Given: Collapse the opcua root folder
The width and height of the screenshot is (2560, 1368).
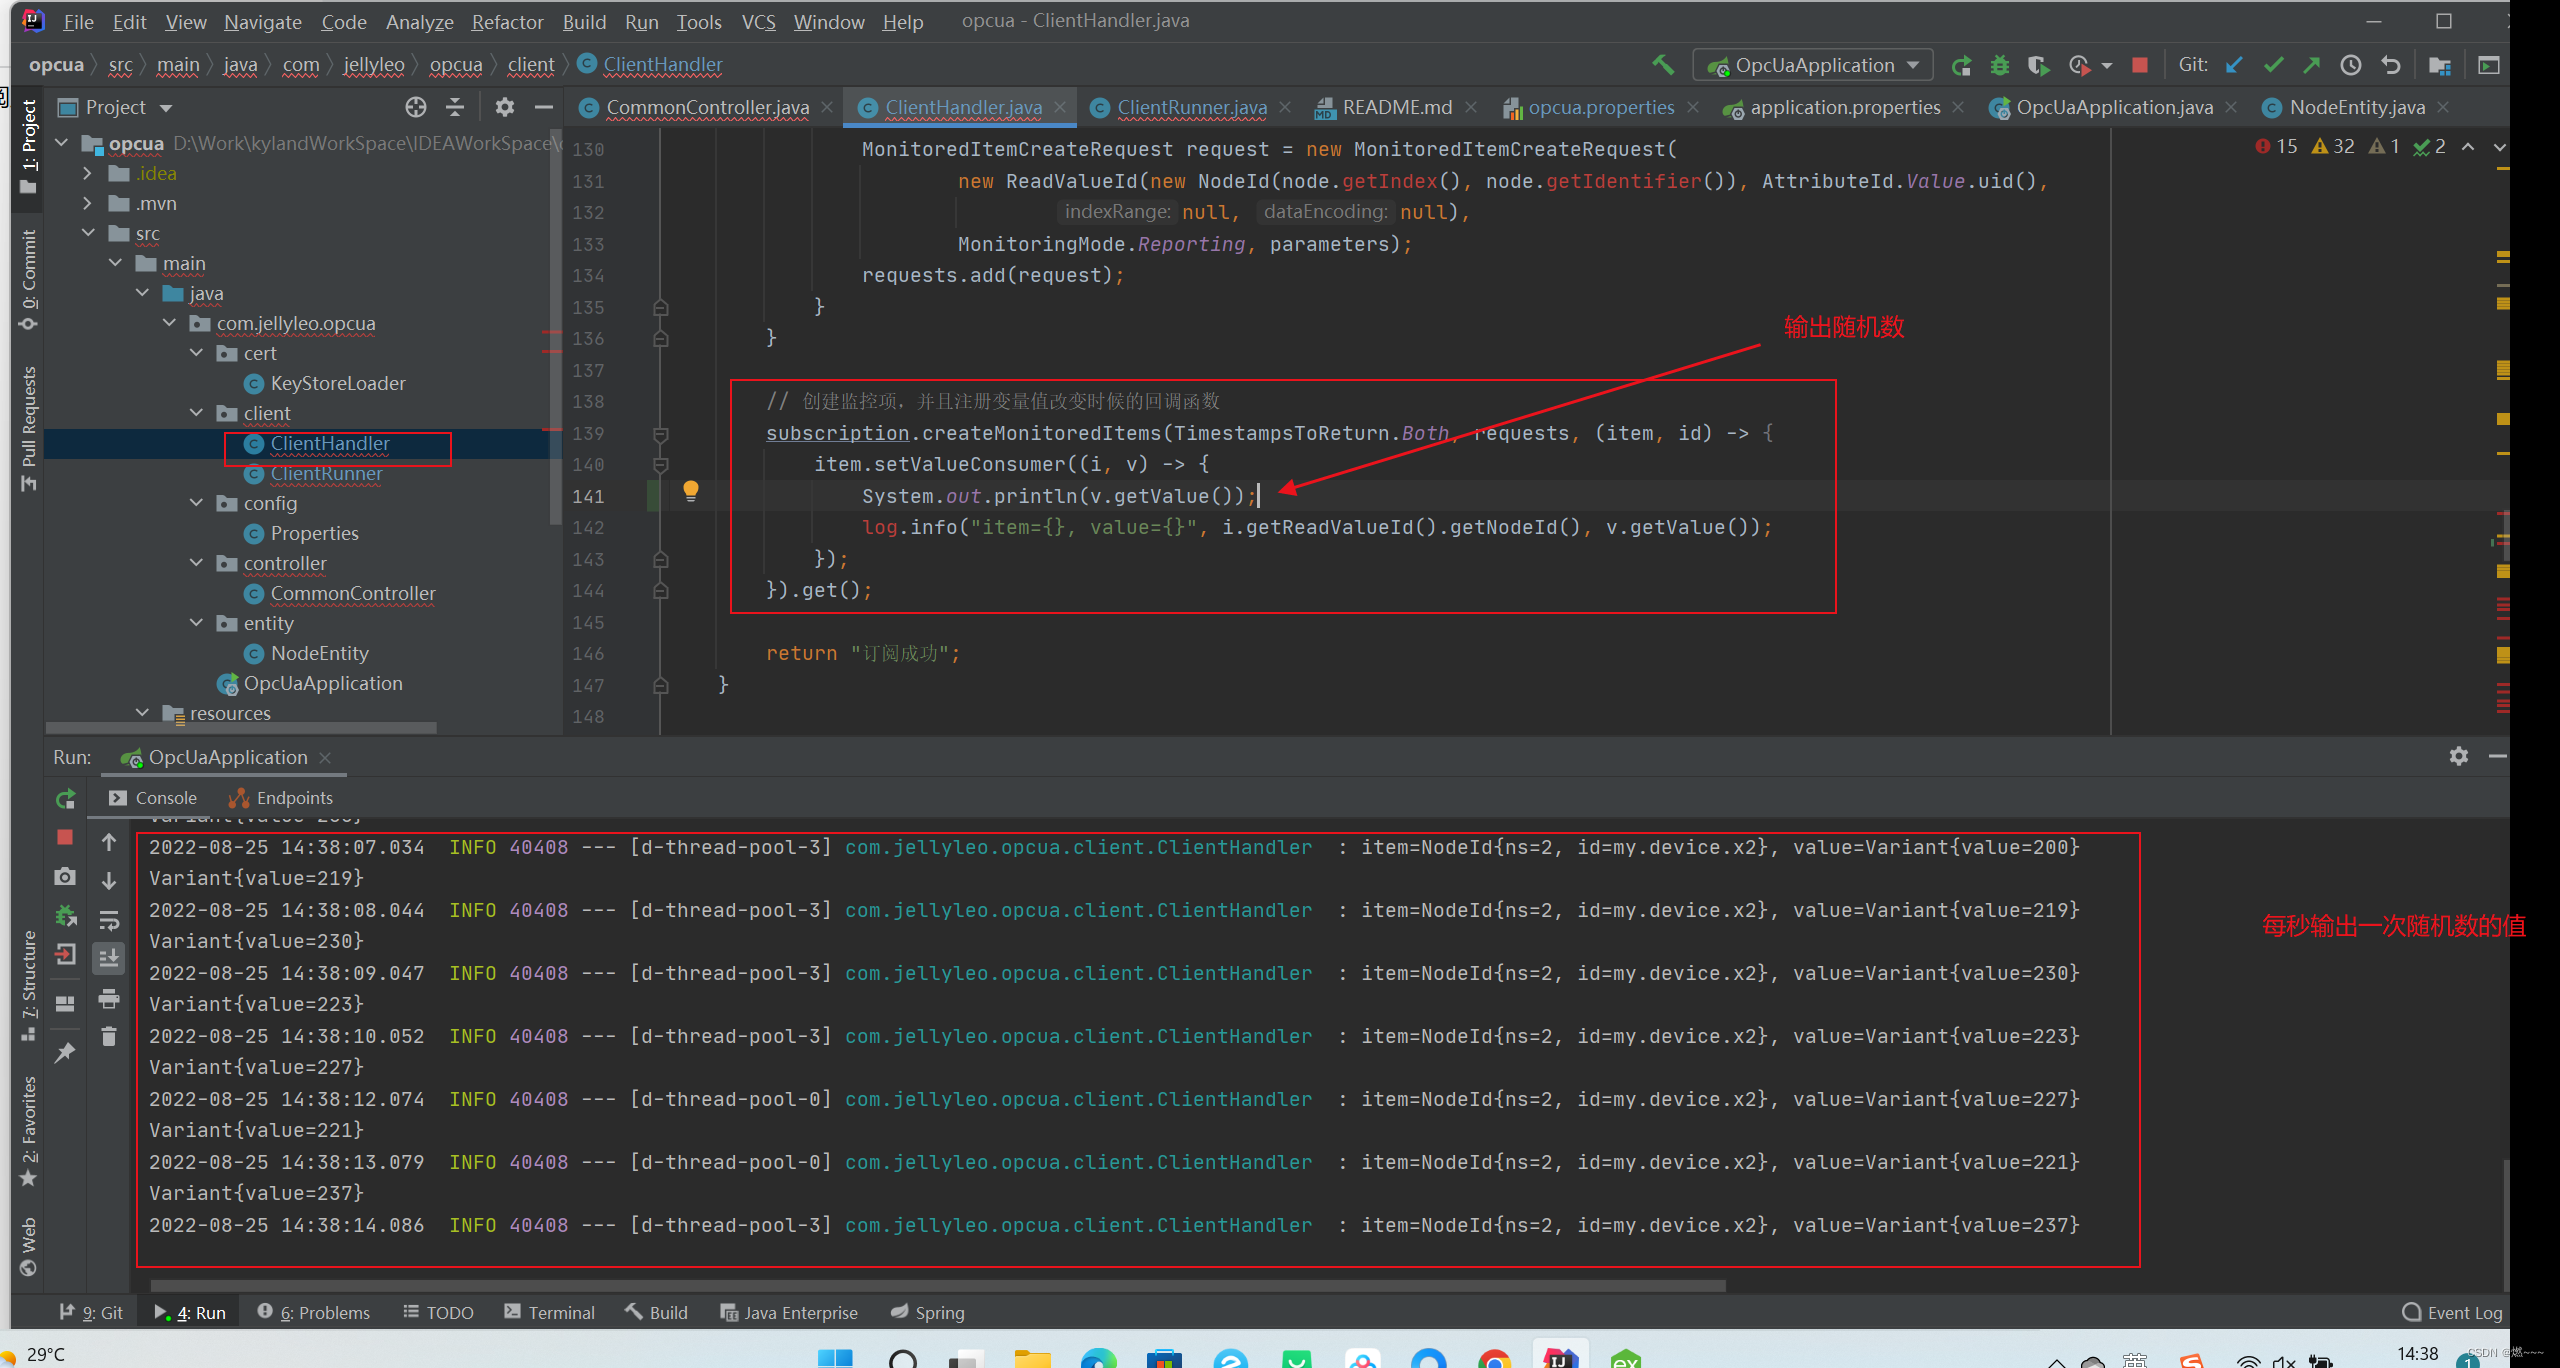Looking at the screenshot, I should [62, 143].
